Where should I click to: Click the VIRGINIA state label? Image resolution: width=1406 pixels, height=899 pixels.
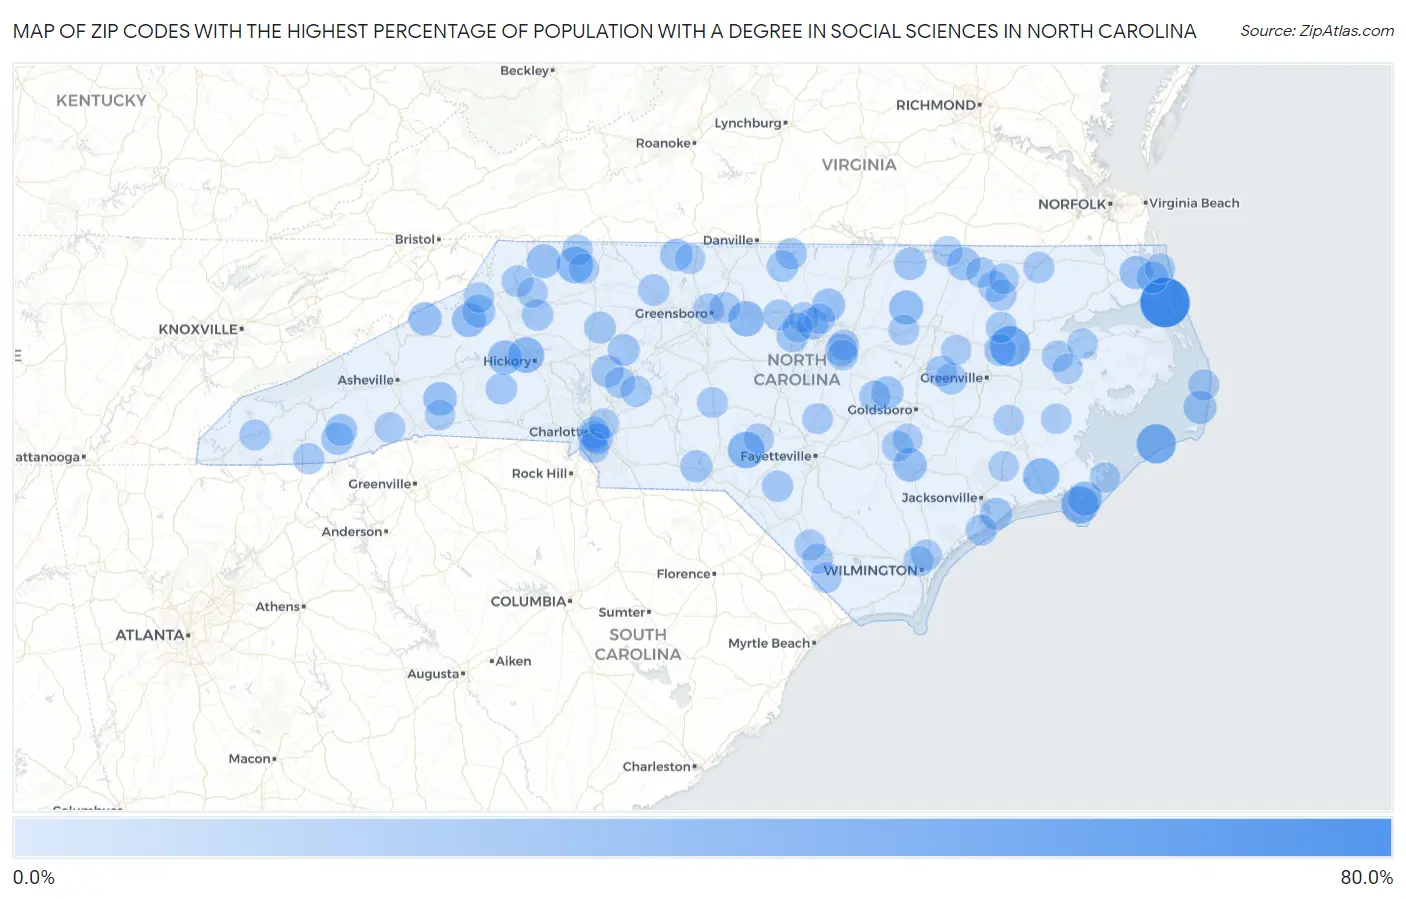pyautogui.click(x=859, y=164)
